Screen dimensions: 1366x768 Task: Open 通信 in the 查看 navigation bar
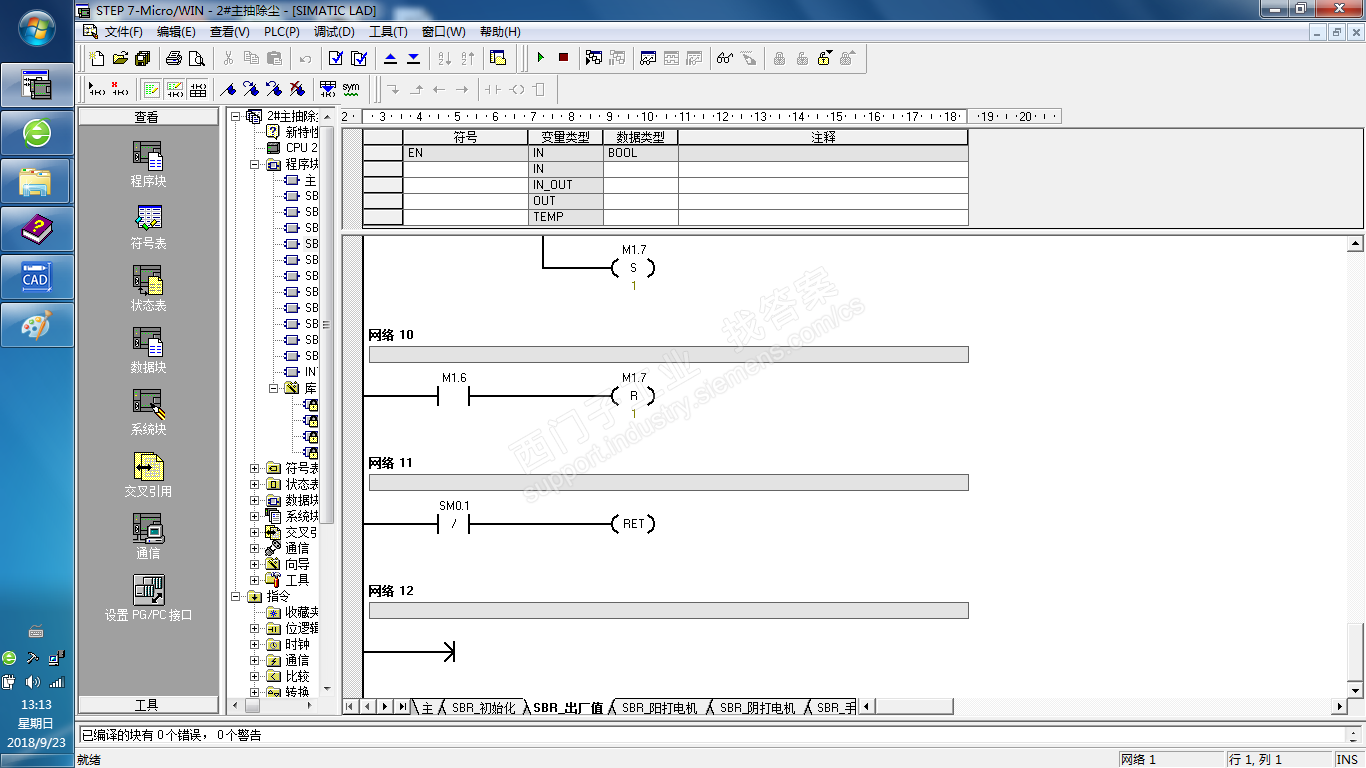pos(148,537)
